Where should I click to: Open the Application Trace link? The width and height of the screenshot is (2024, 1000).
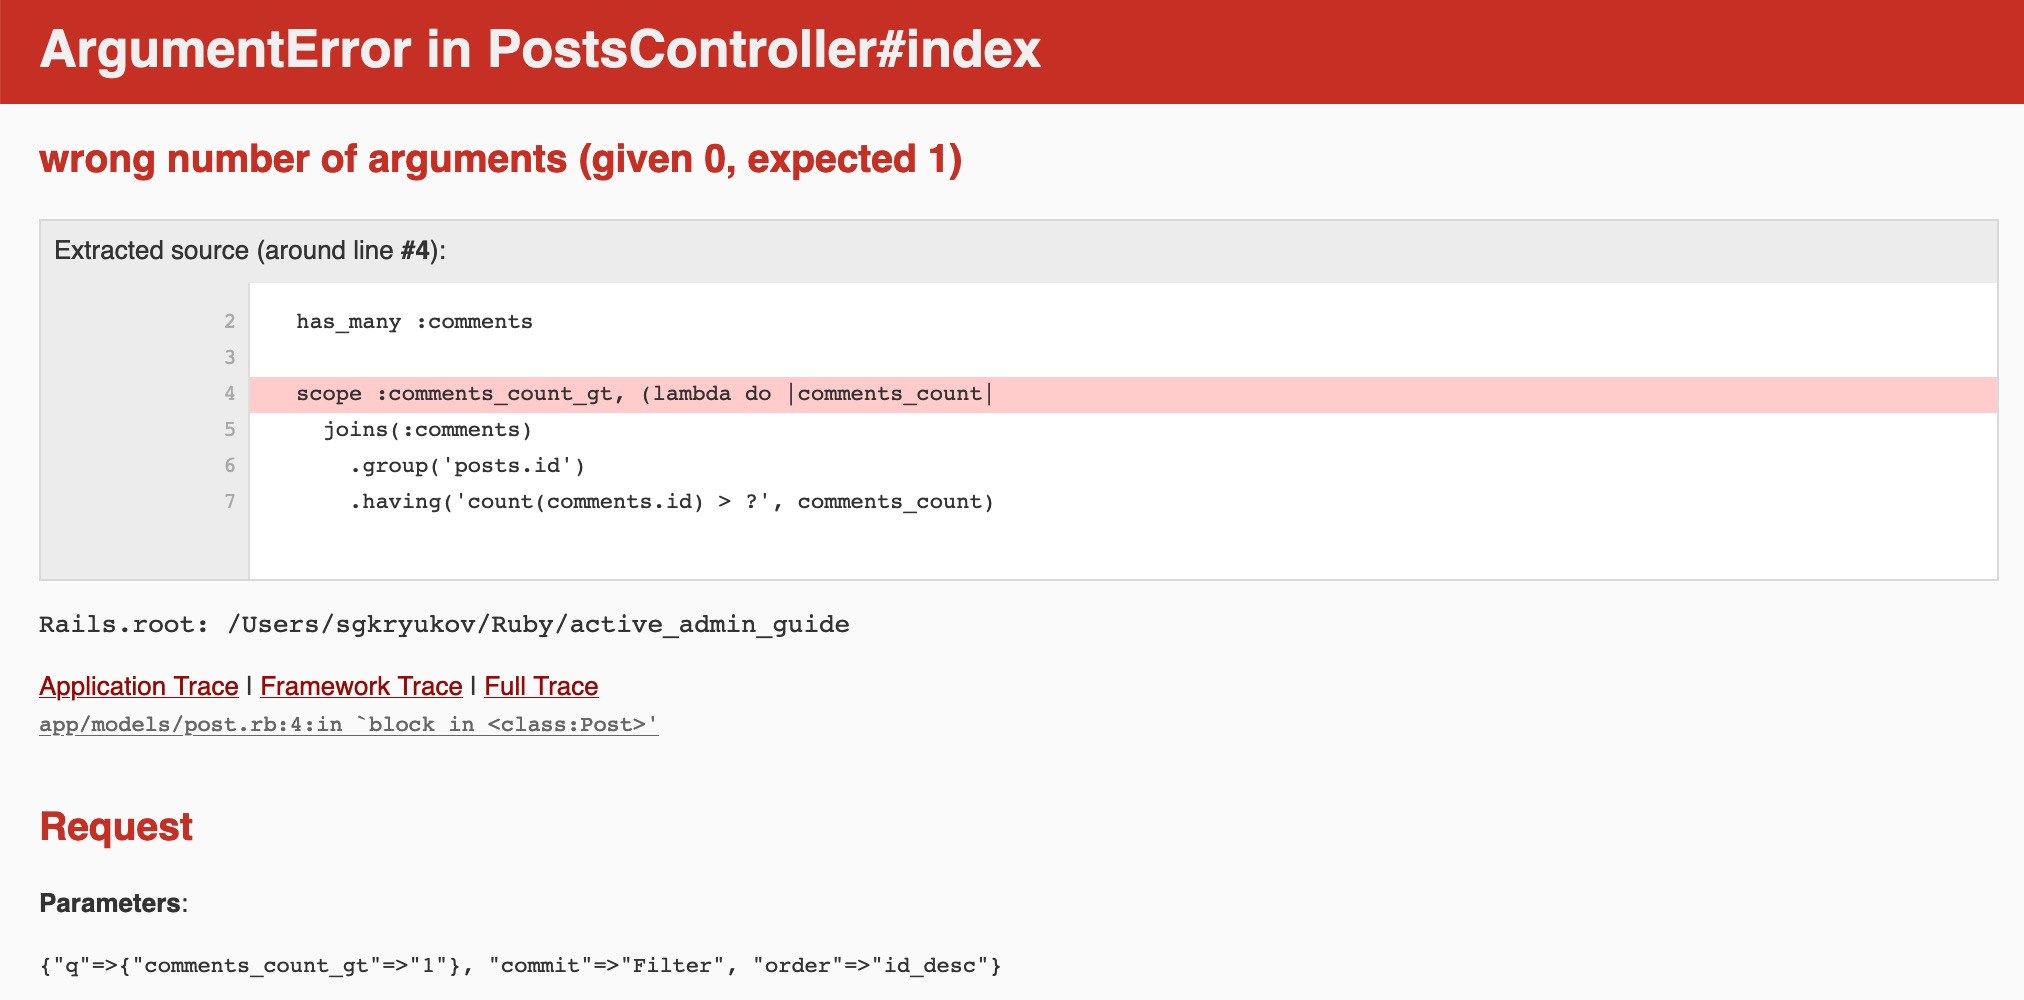(x=139, y=686)
